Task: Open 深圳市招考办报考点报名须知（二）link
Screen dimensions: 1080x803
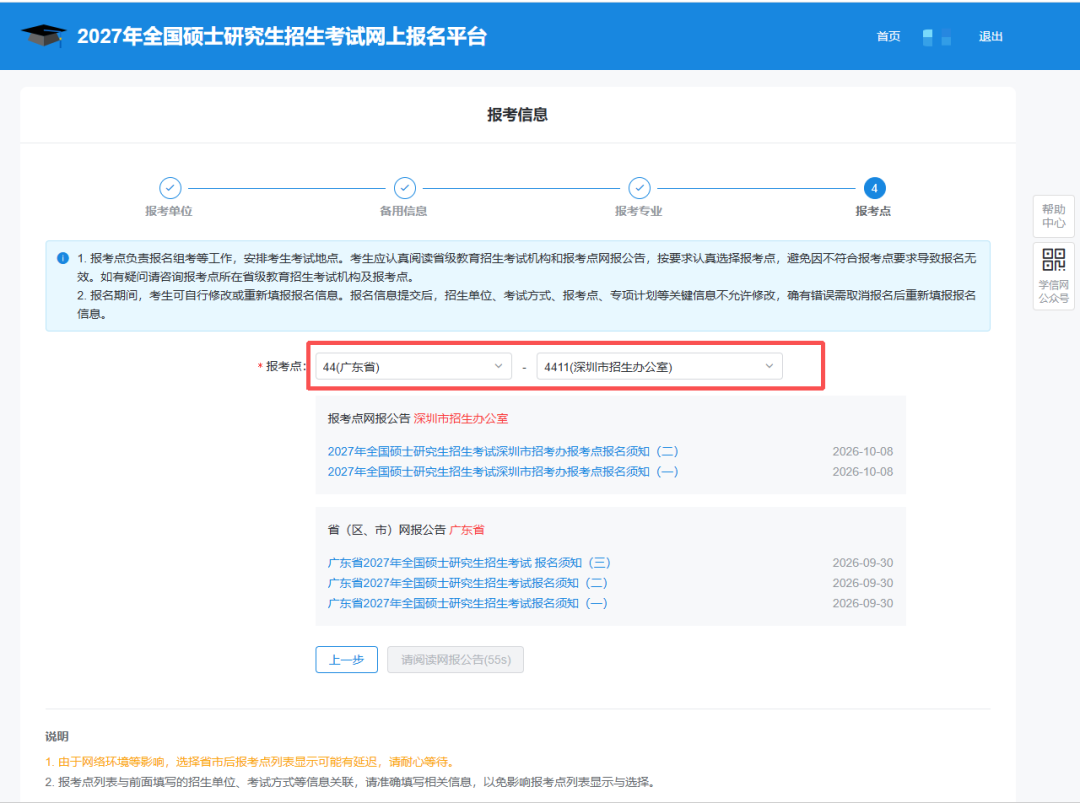Action: [503, 452]
